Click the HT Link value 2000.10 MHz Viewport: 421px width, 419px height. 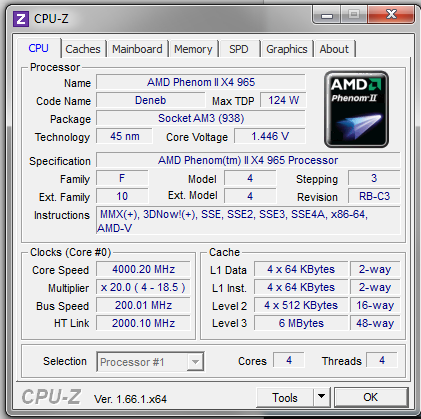pyautogui.click(x=143, y=323)
